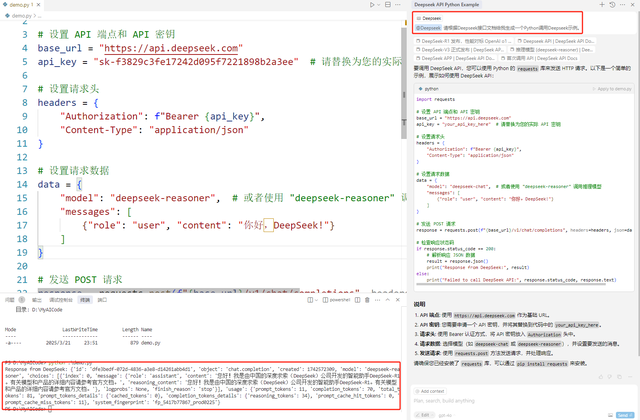The width and height of the screenshot is (640, 420).
Task: Select the Deepseek API Python Example chat tab
Action: point(447,4)
